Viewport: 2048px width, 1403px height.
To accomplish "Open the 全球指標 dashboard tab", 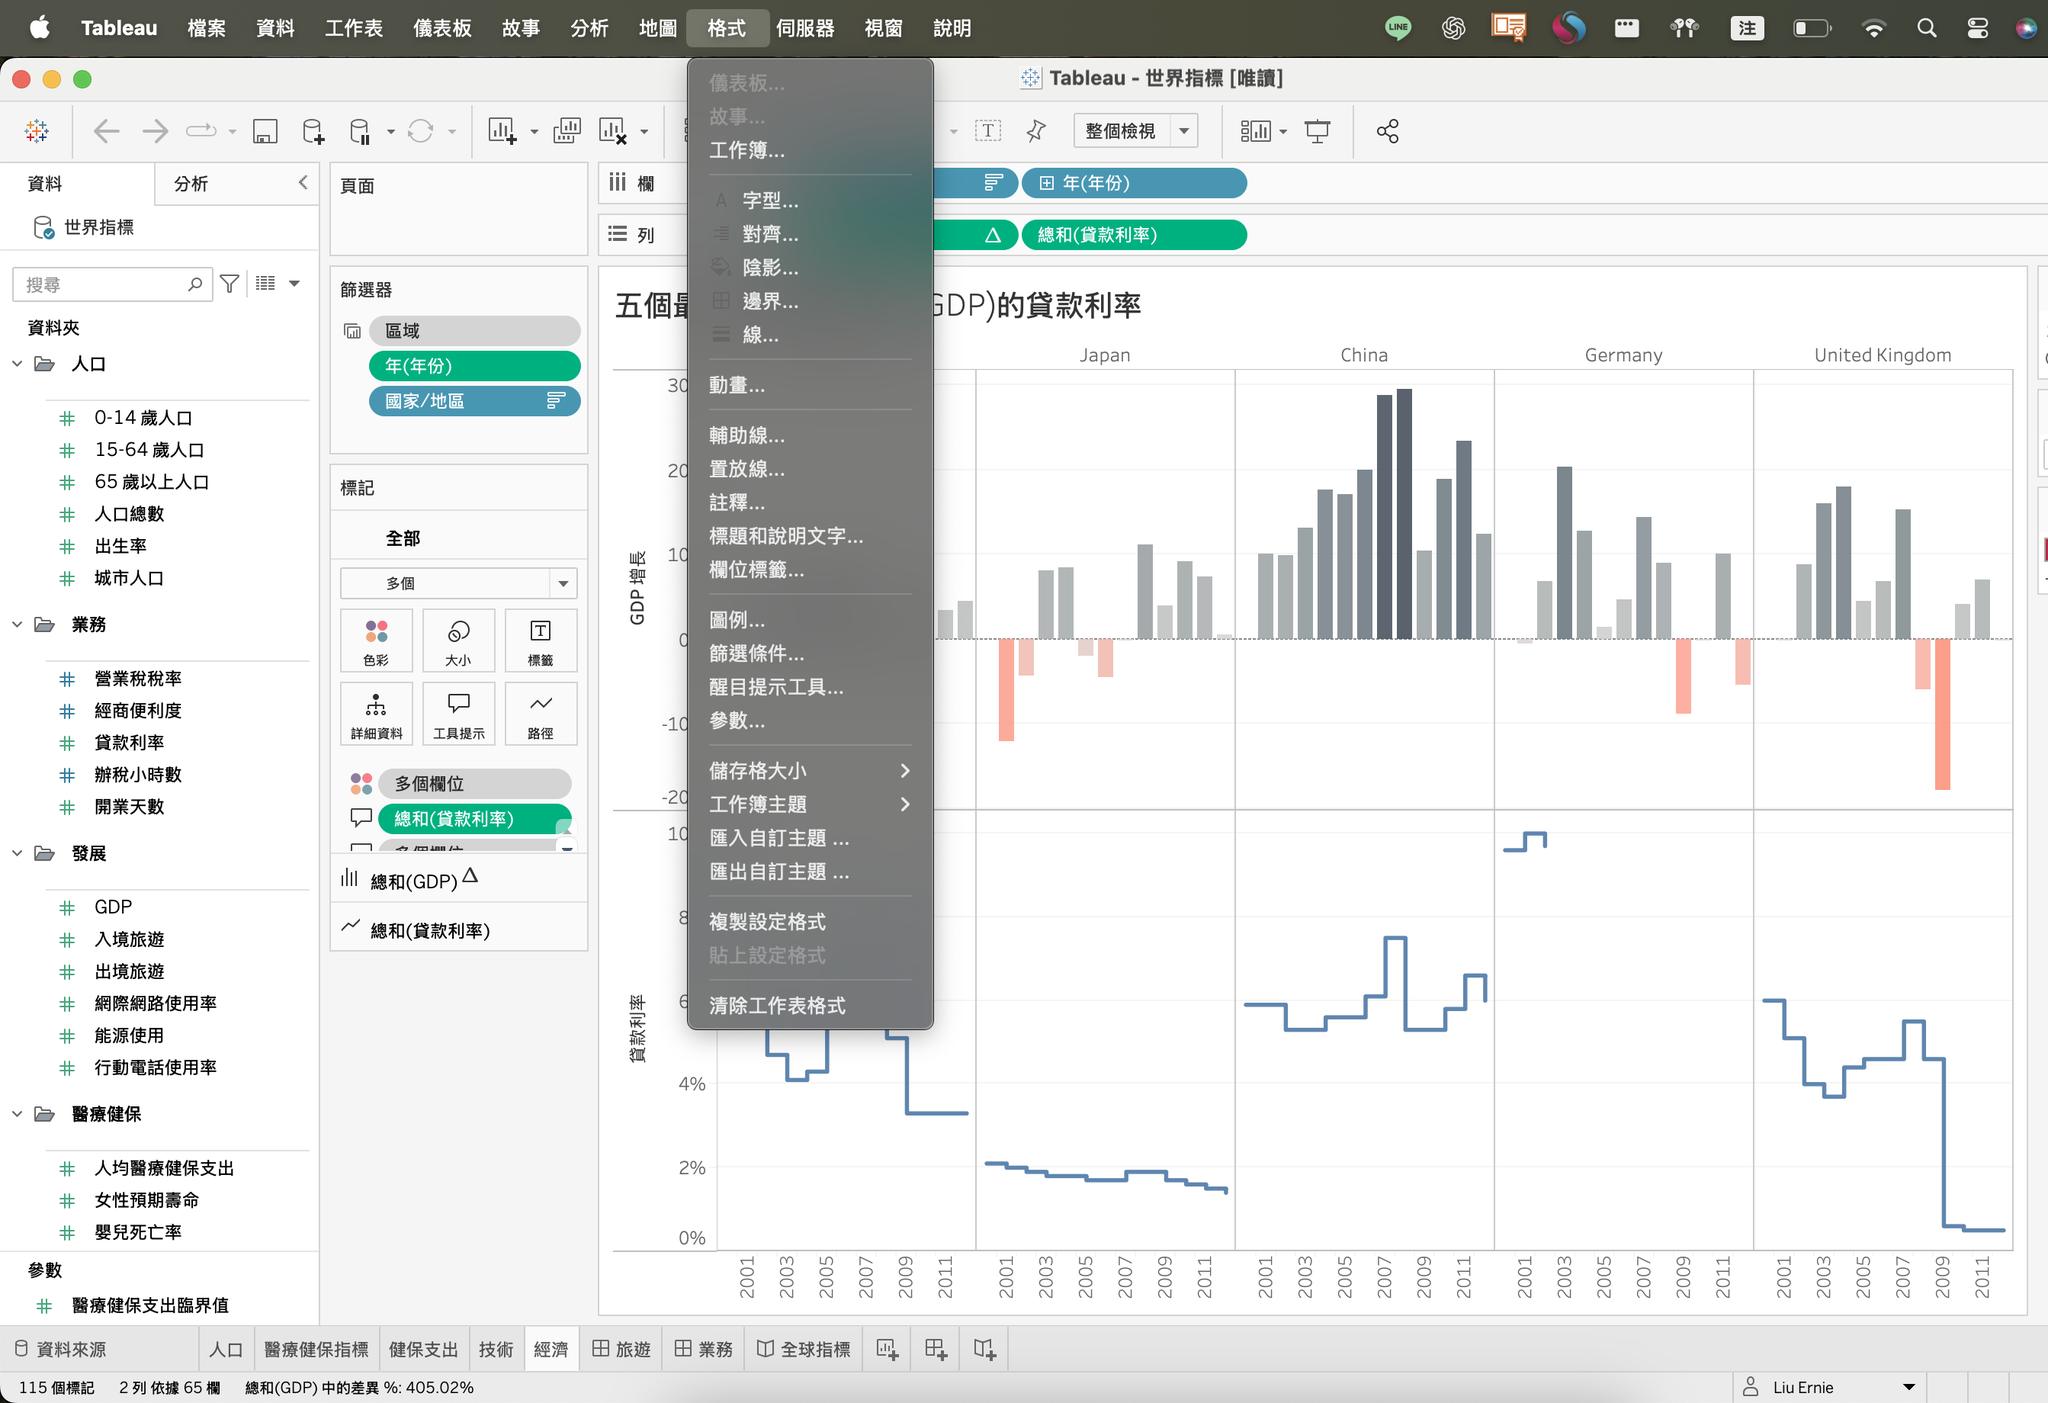I will pyautogui.click(x=804, y=1349).
